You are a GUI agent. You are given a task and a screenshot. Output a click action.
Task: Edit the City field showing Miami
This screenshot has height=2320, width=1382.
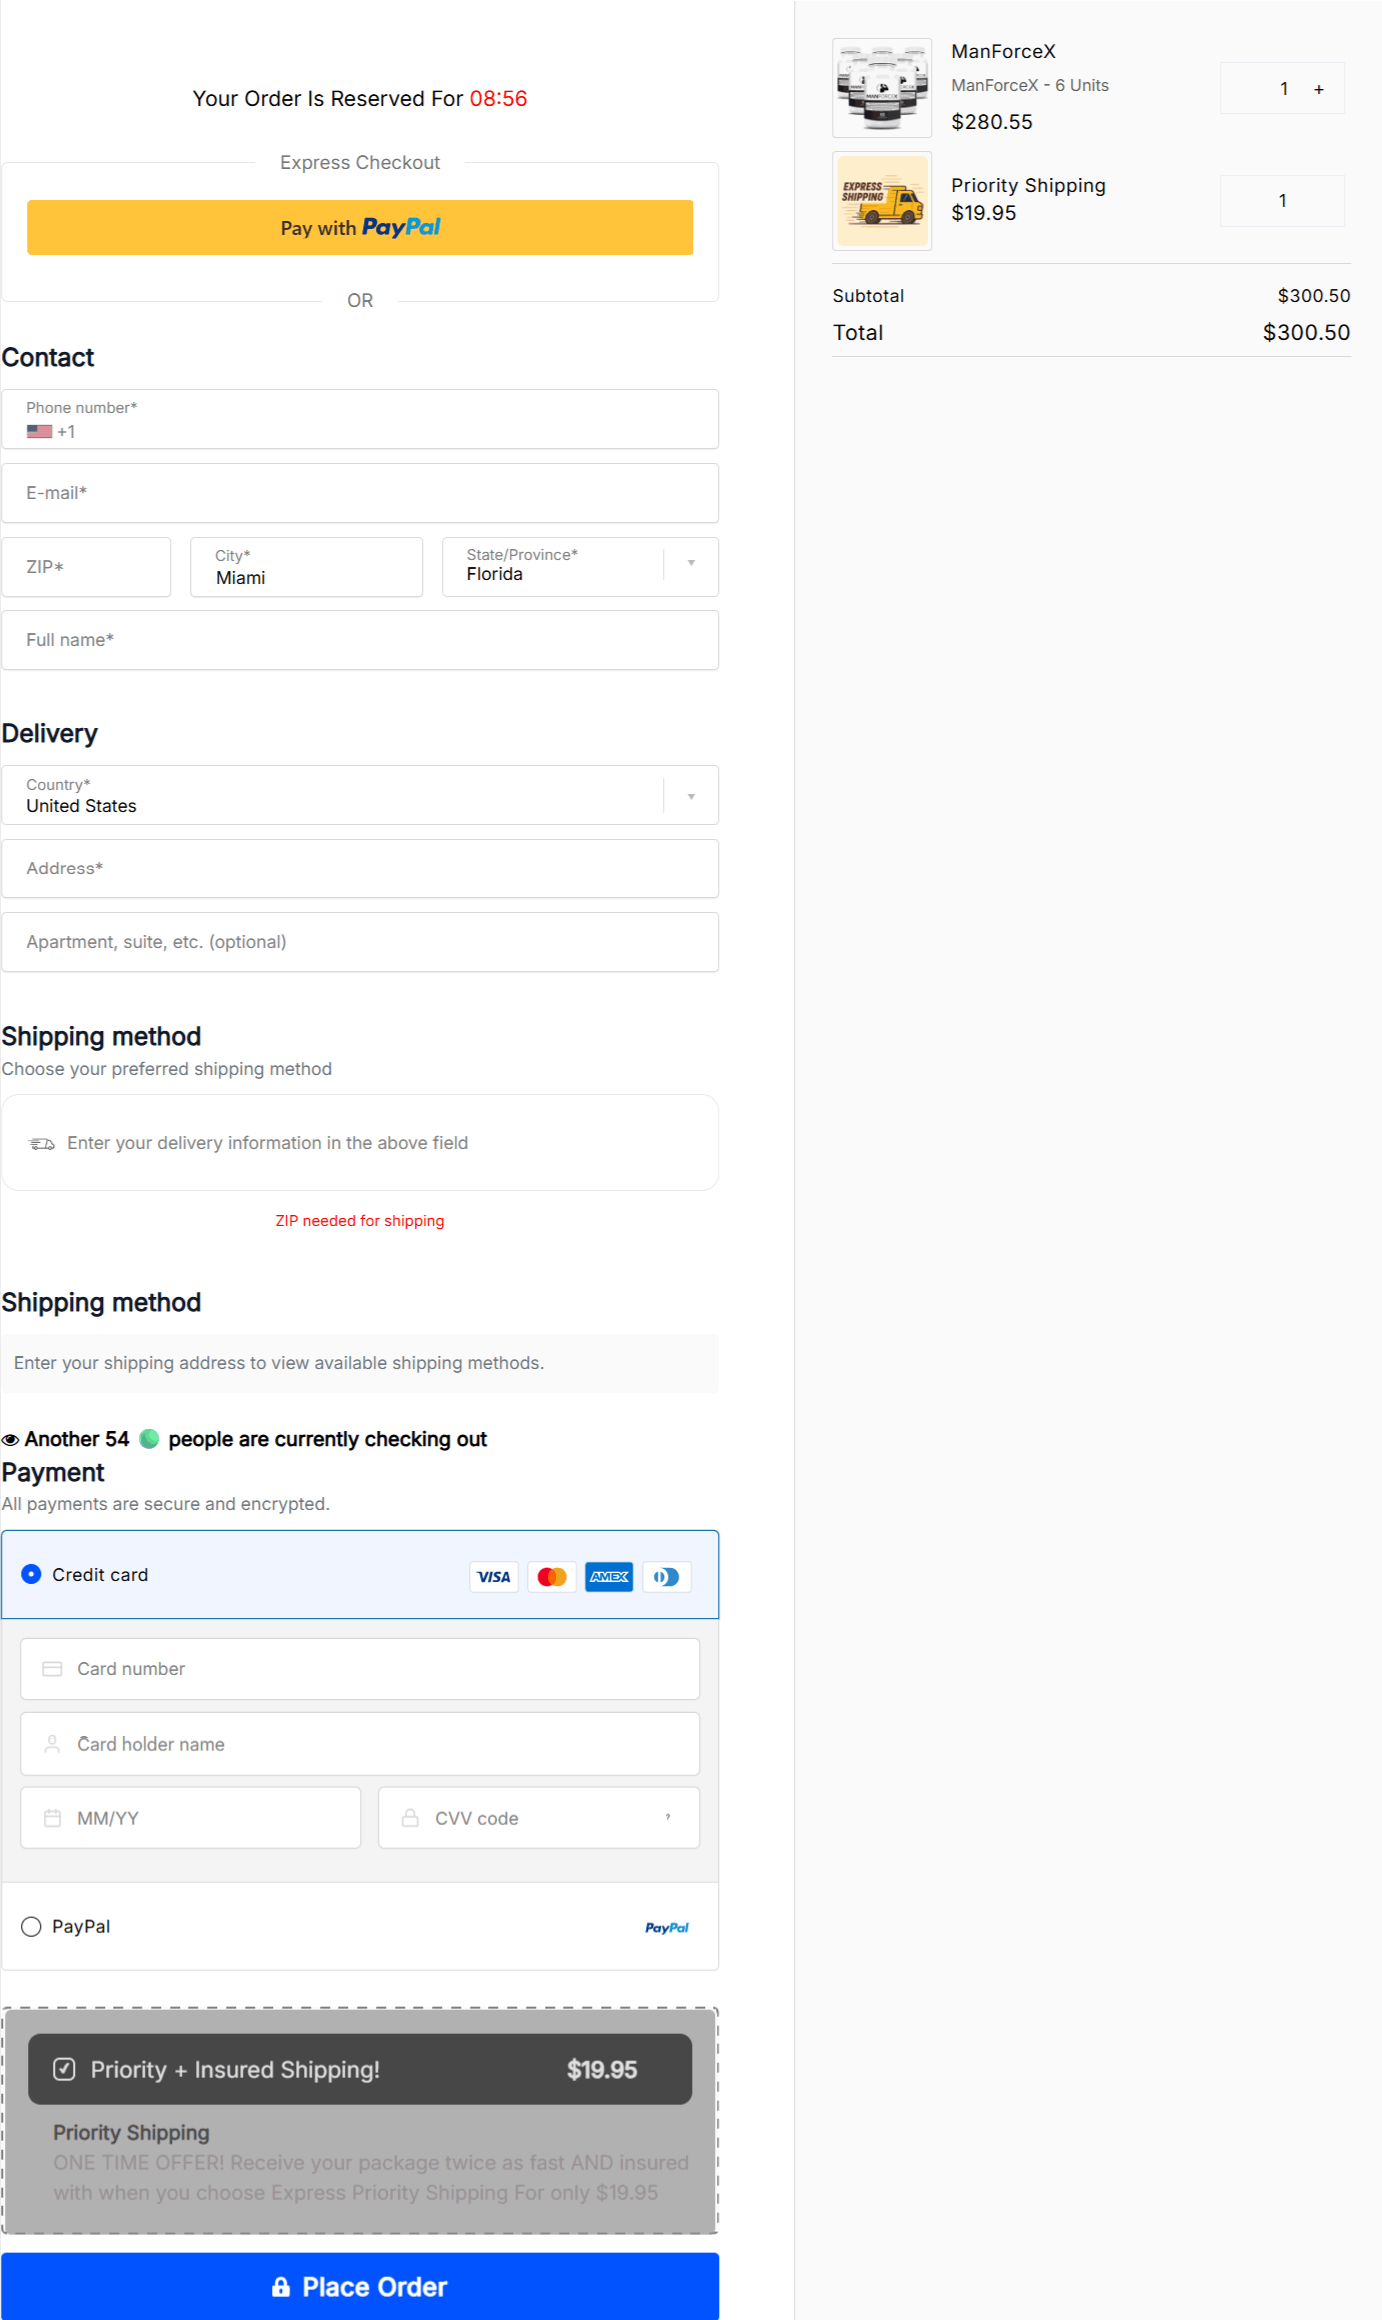tap(307, 567)
